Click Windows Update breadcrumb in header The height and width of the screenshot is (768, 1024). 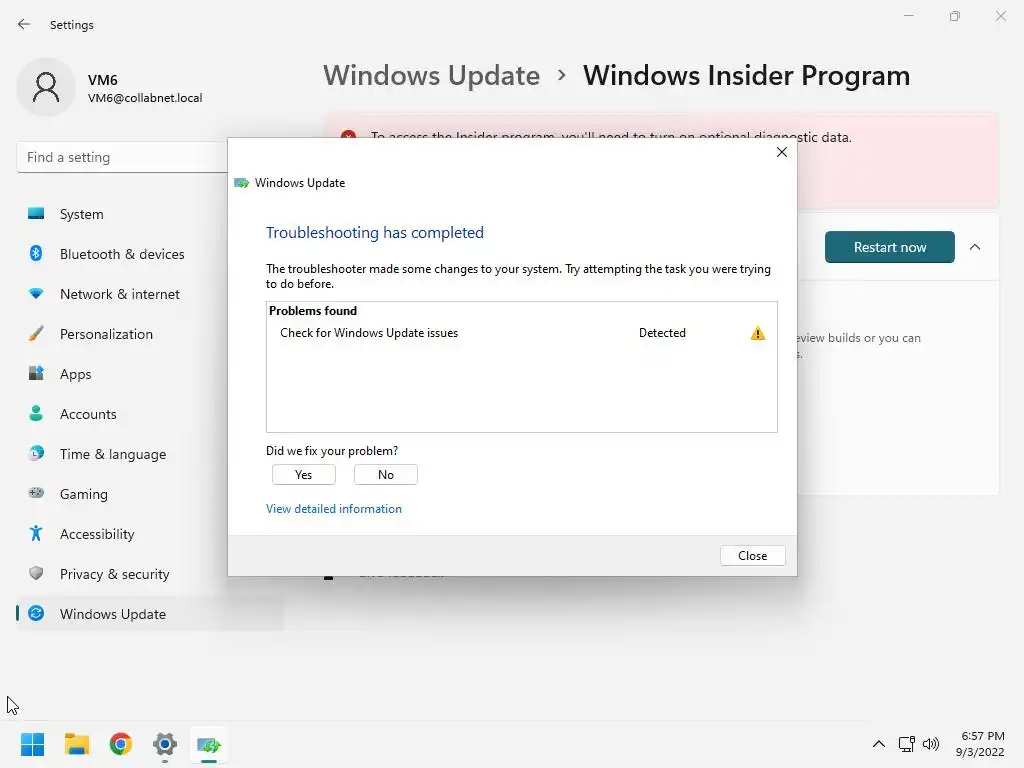tap(432, 76)
